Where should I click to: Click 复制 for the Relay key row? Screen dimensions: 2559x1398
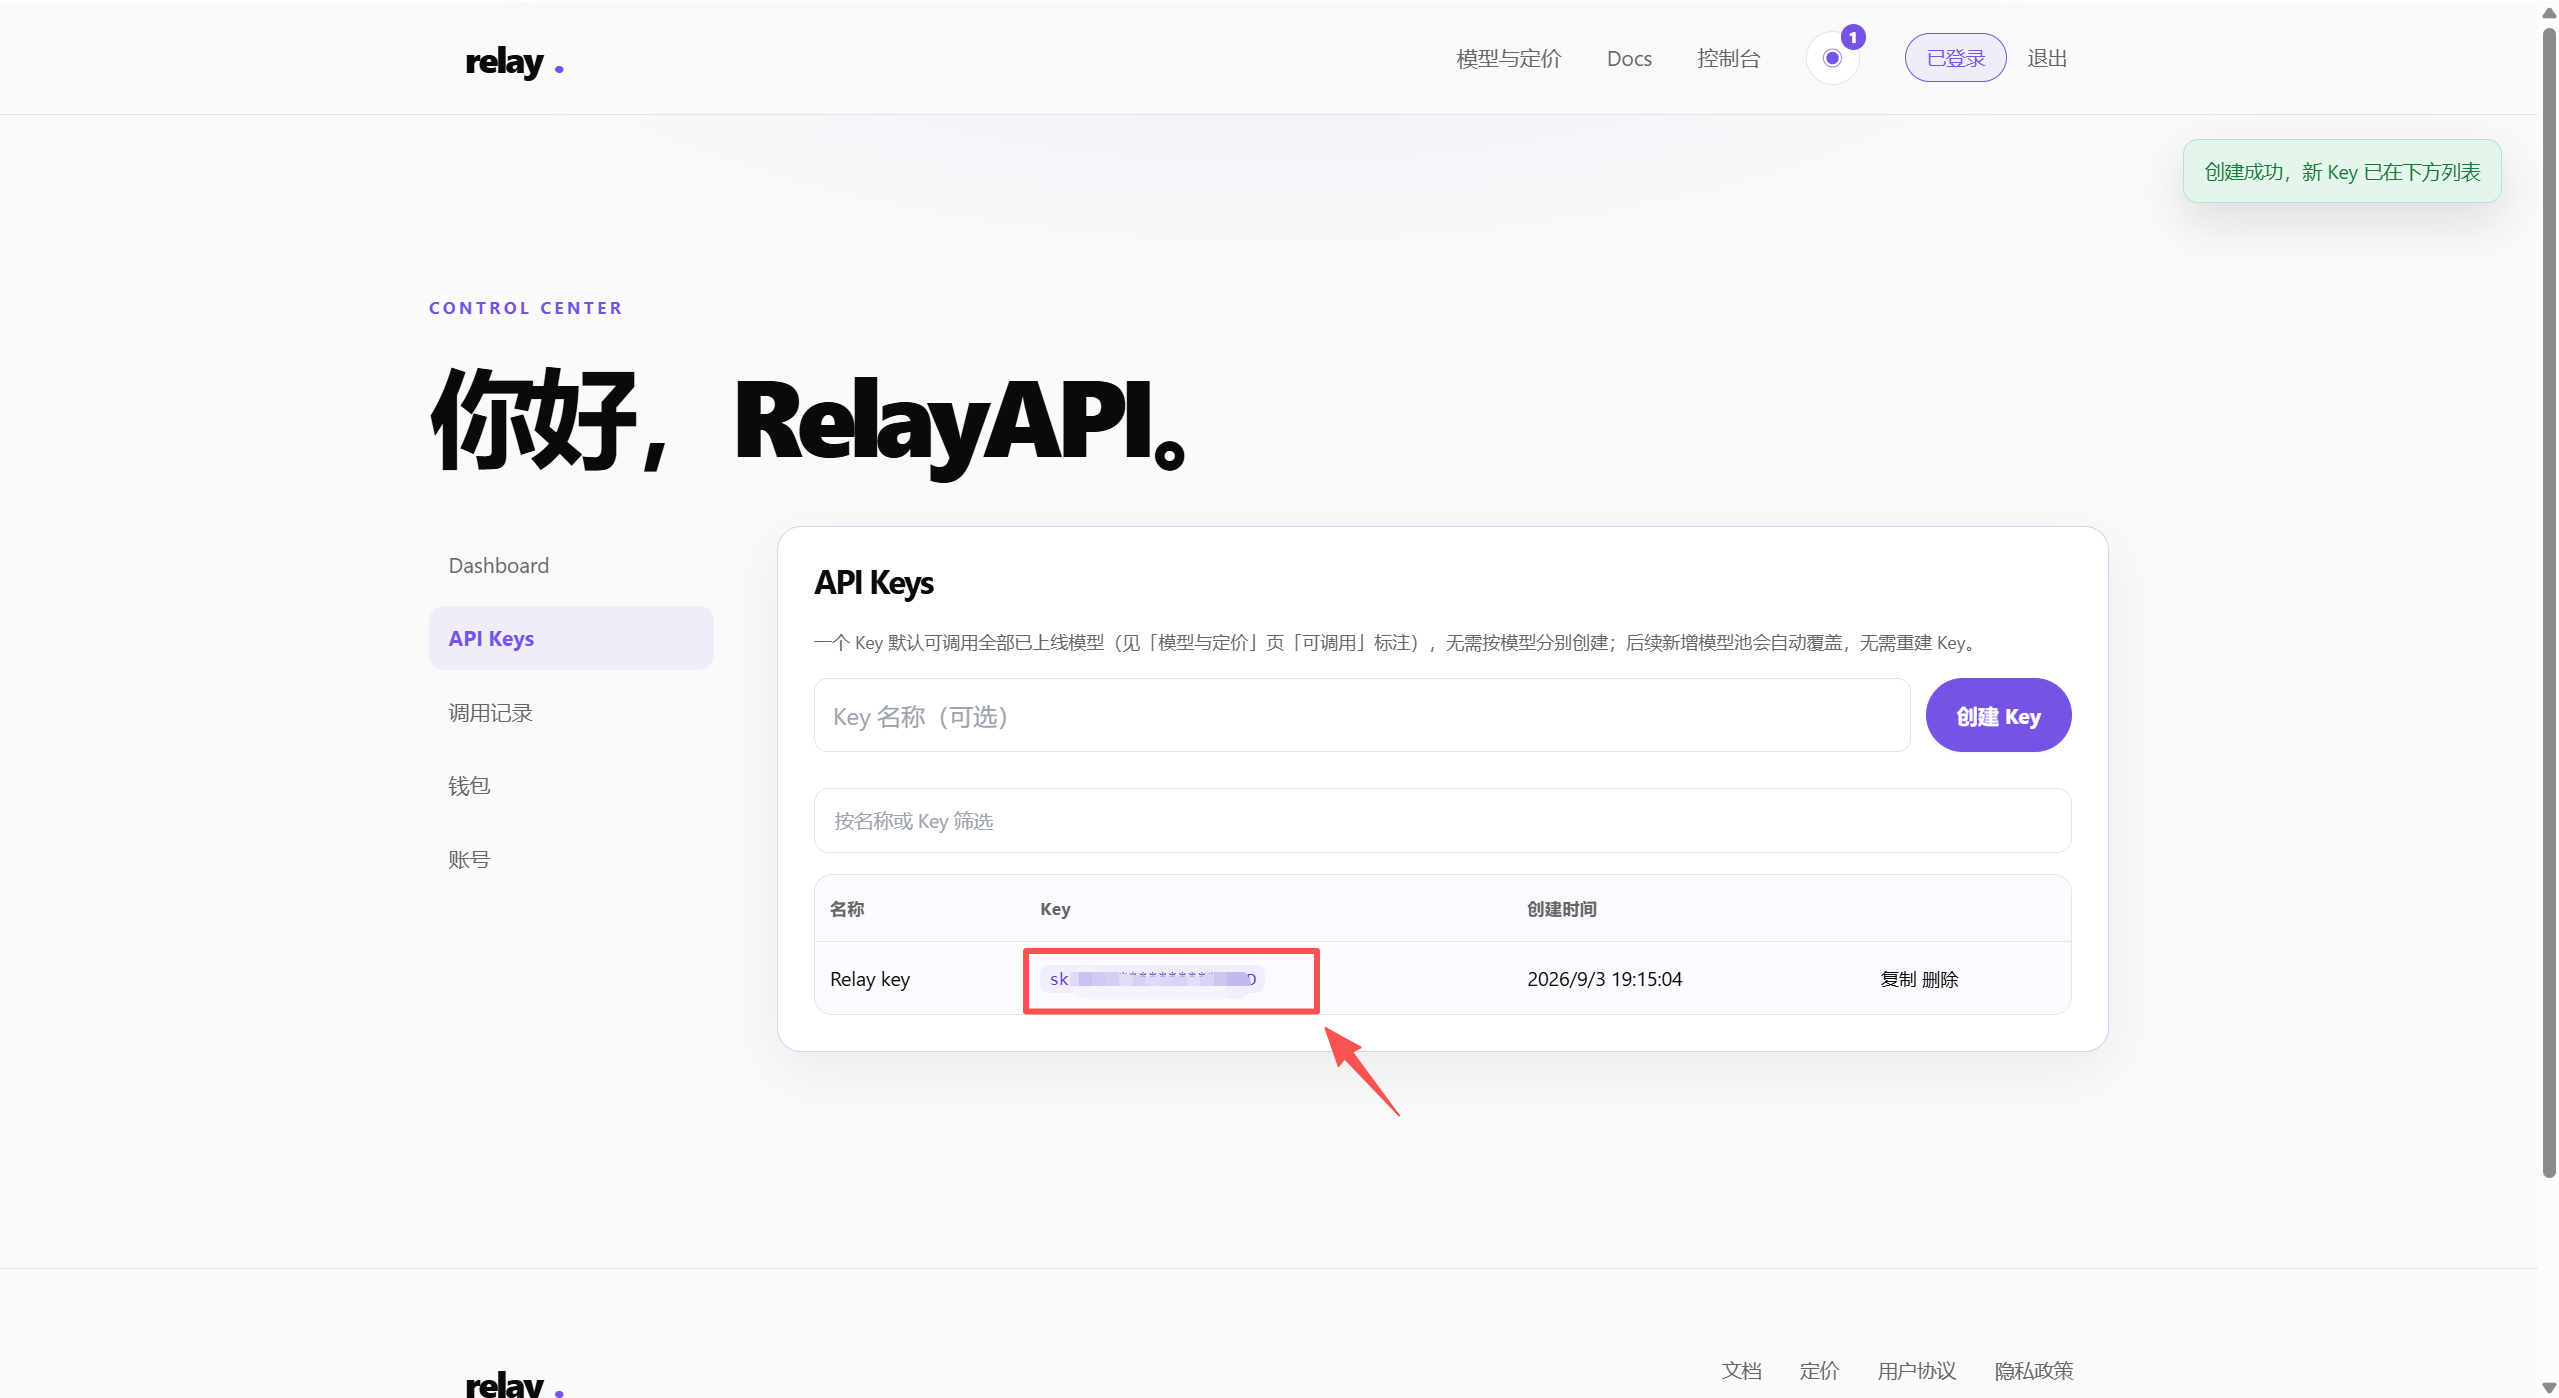click(x=1897, y=979)
